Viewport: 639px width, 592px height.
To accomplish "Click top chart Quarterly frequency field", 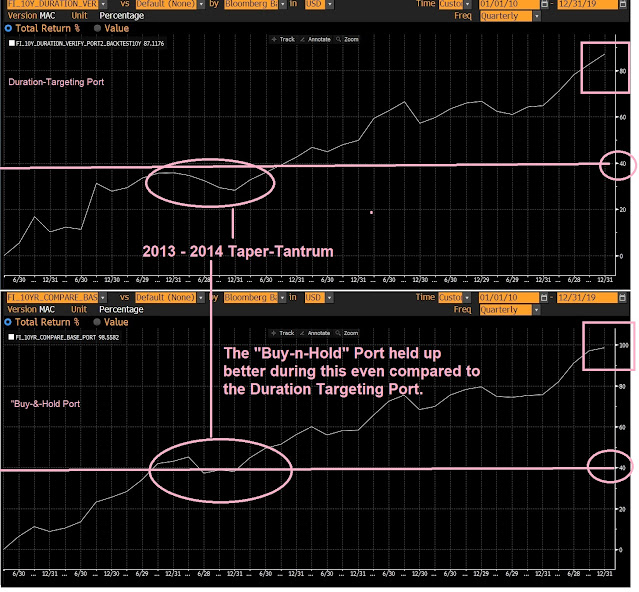I will (506, 16).
